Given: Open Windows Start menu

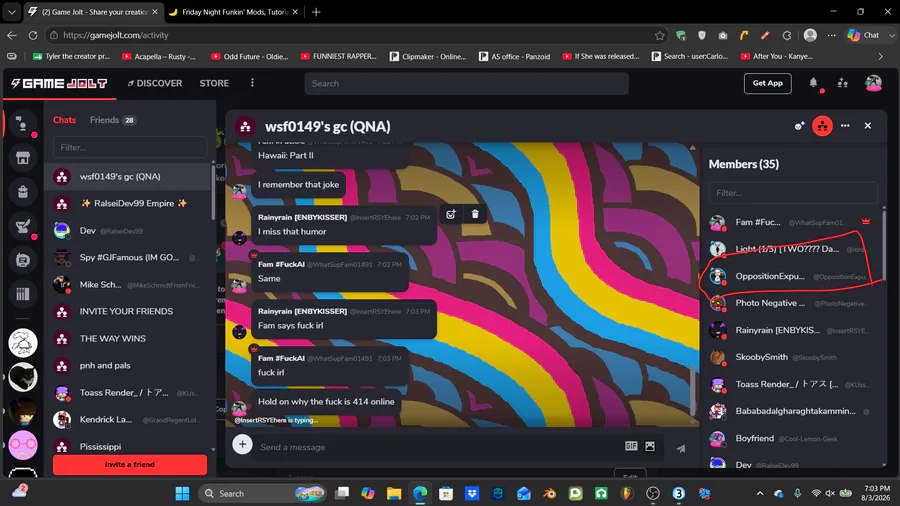Looking at the screenshot, I should point(182,493).
